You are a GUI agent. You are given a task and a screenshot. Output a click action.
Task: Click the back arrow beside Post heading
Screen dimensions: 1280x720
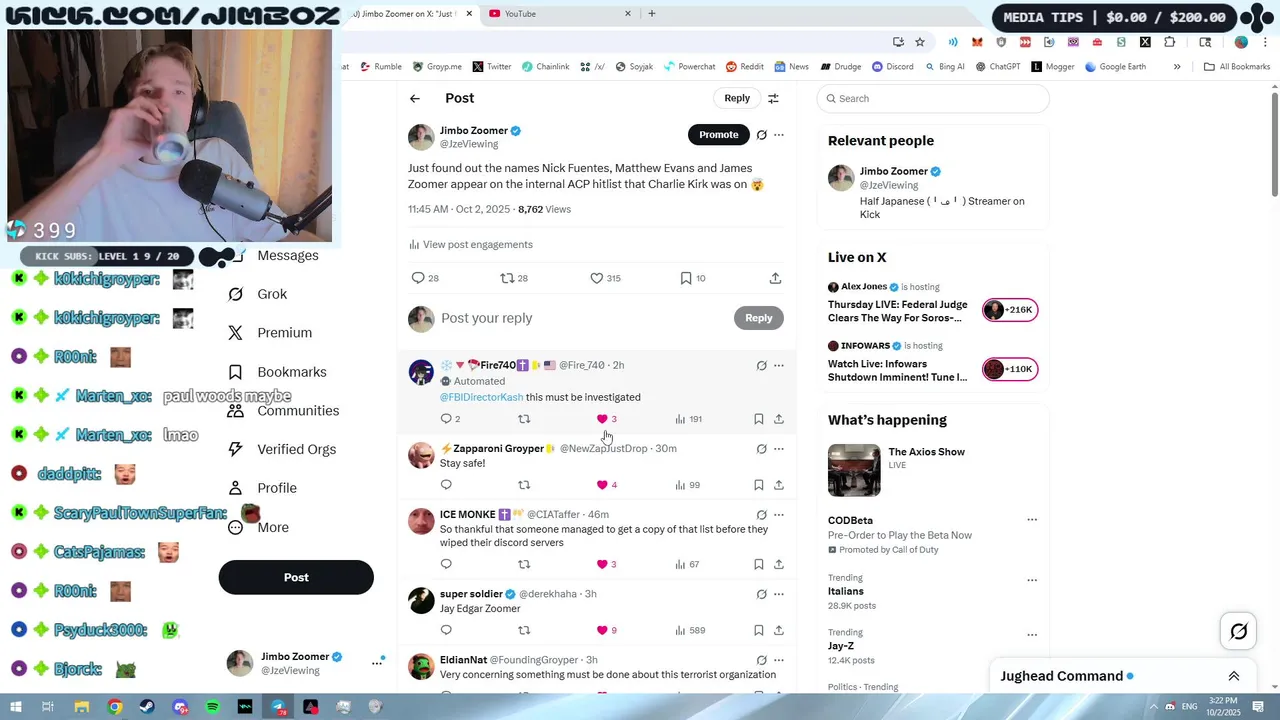click(415, 98)
